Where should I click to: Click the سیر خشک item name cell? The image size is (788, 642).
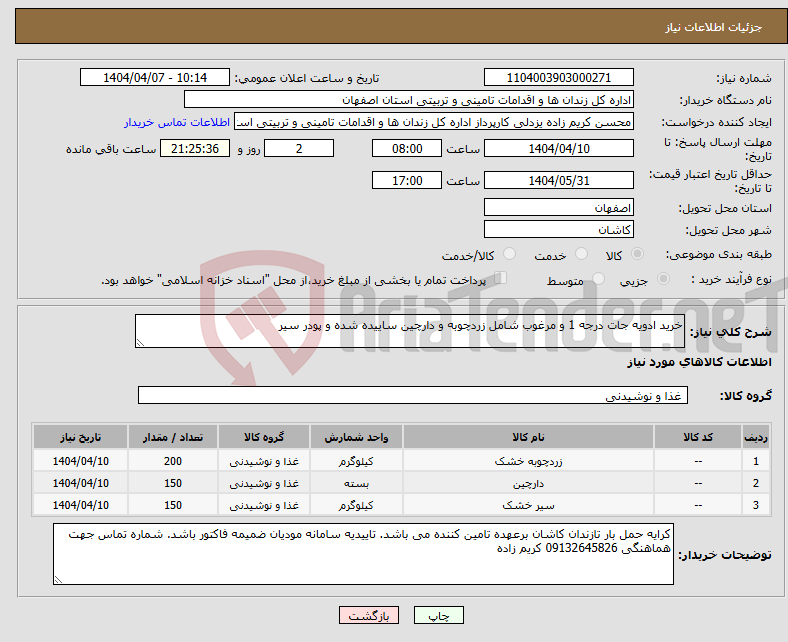[x=528, y=505]
